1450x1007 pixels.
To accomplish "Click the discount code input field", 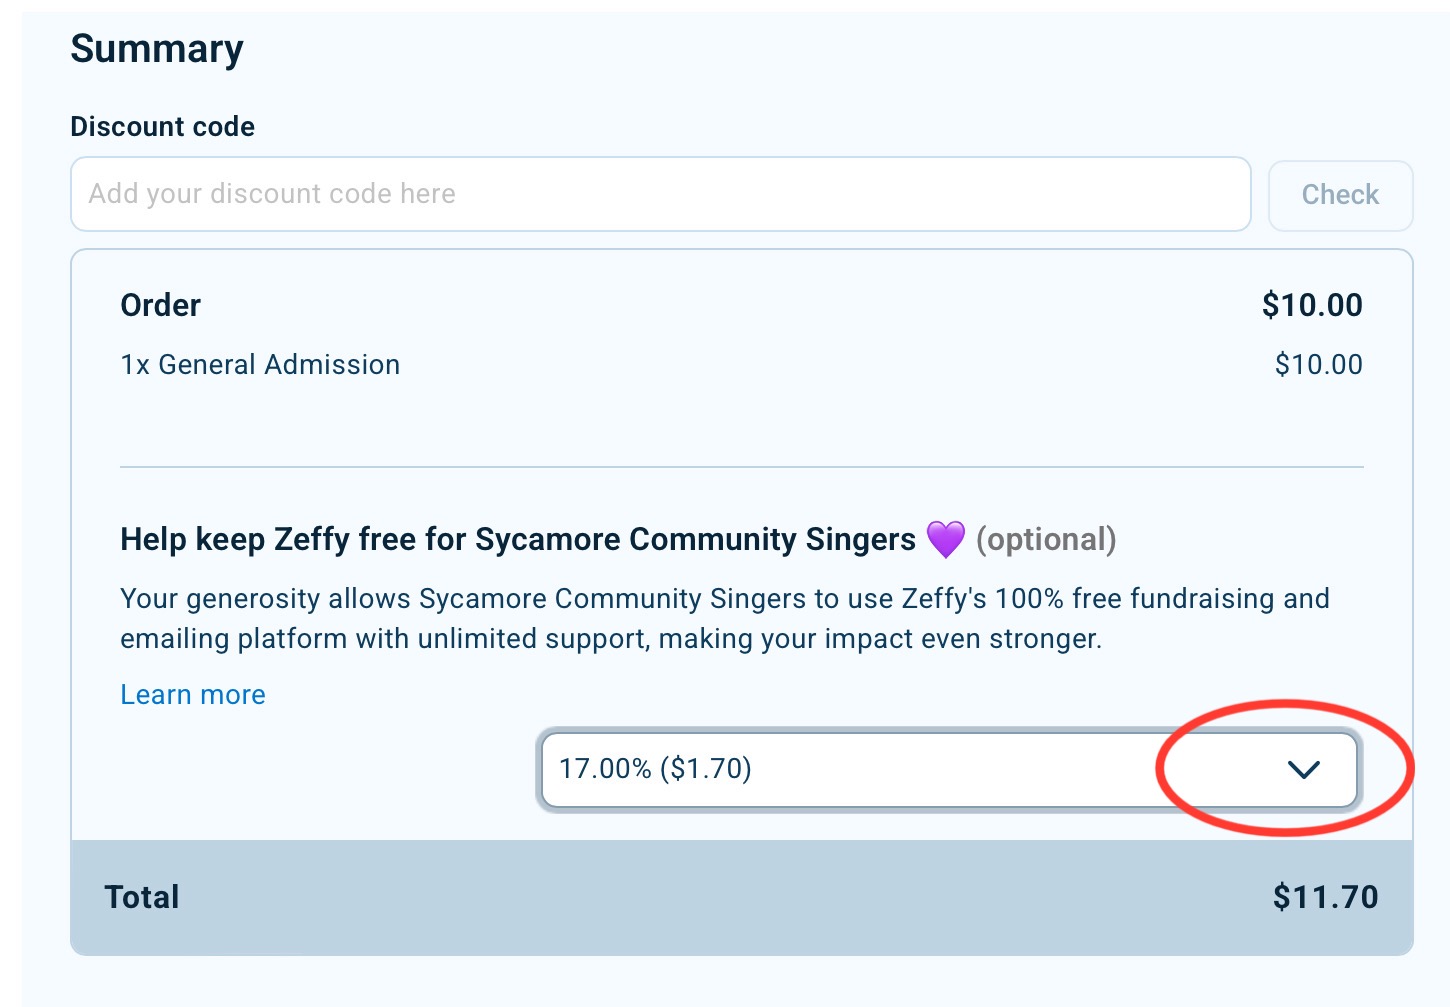I will (661, 194).
